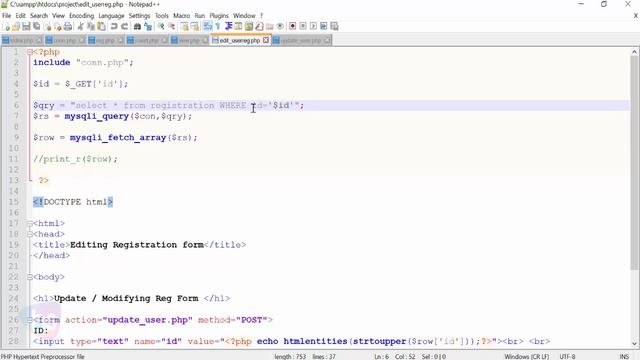Close the current document via the toolbar Close icon
The height and width of the screenshot is (360, 640).
(48, 27)
